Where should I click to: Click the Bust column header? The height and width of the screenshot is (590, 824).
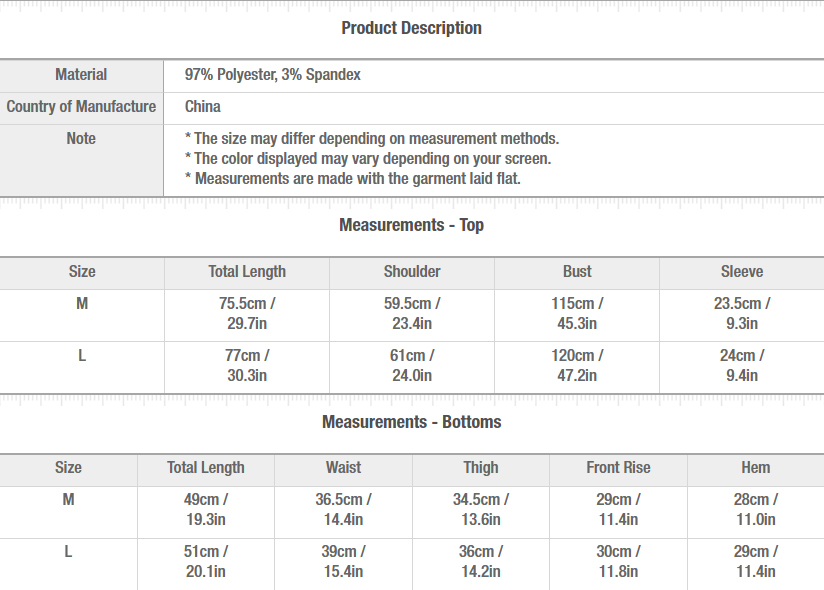pos(577,272)
